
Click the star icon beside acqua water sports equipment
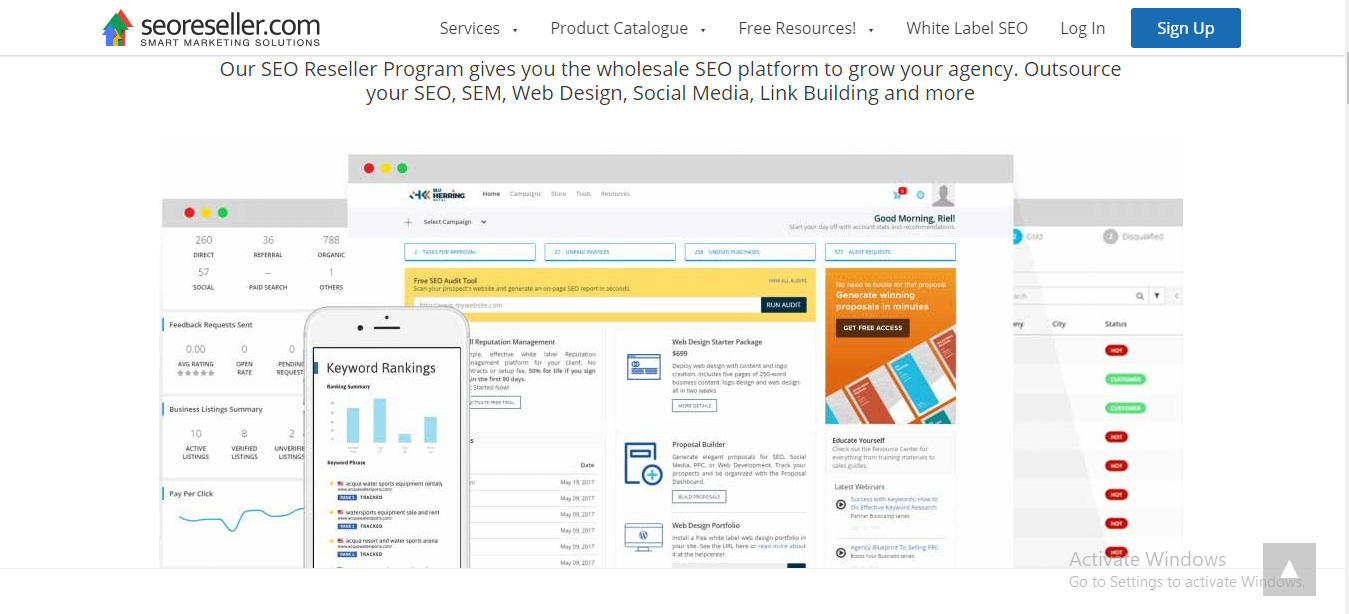tap(331, 483)
